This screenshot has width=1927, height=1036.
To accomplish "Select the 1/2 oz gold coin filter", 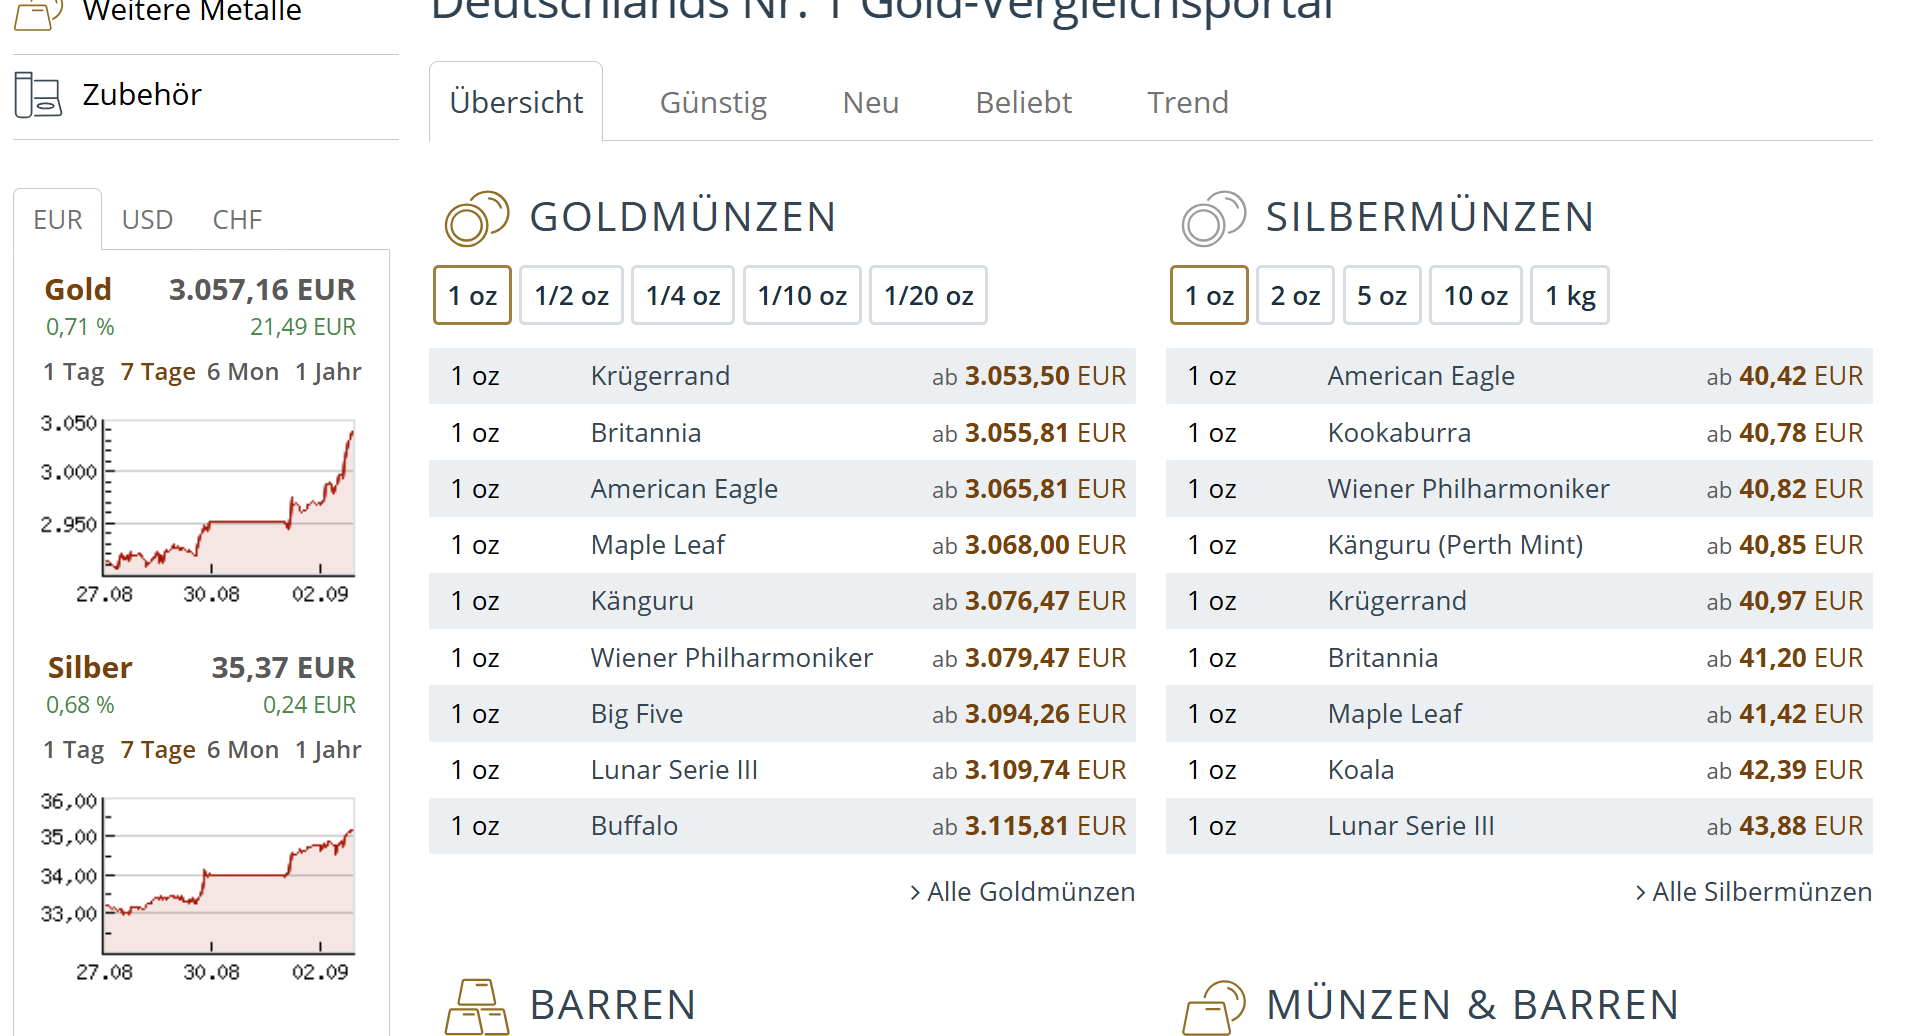I will 571,296.
